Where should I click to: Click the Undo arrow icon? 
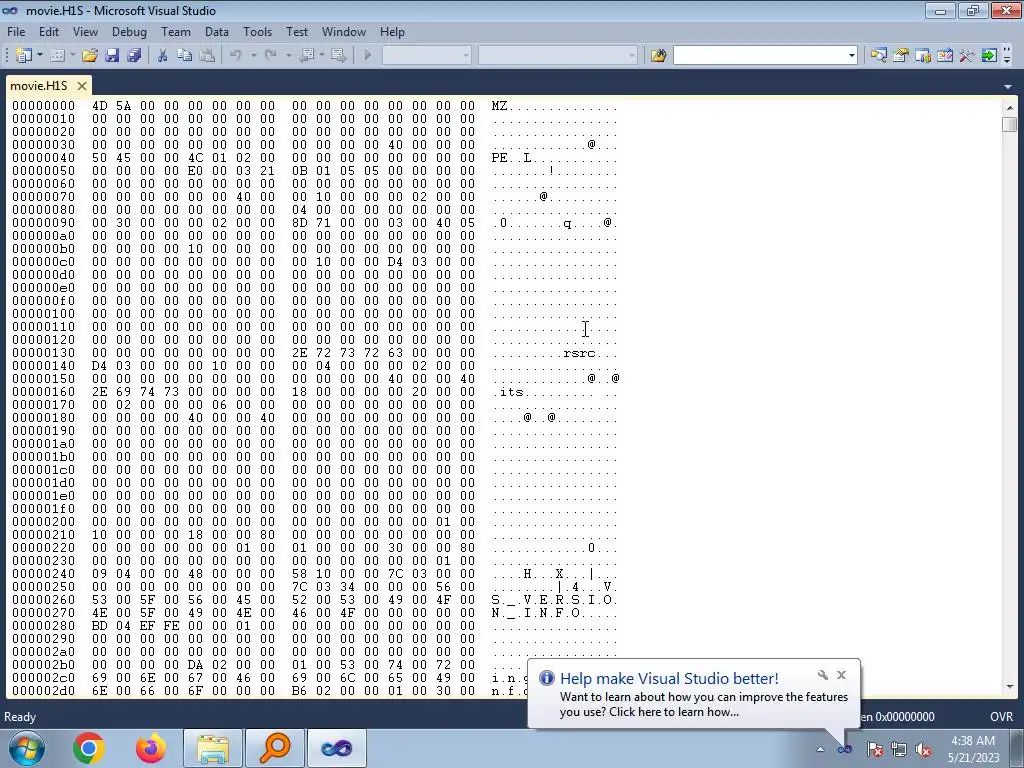(x=236, y=56)
